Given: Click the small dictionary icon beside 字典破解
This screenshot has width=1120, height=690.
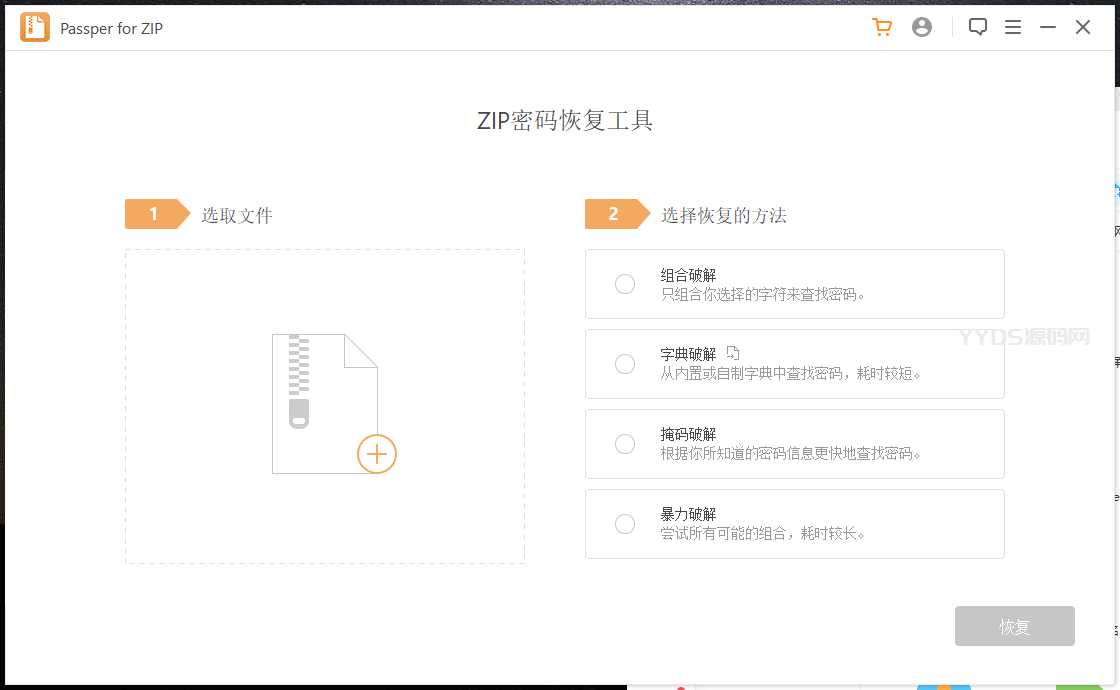Looking at the screenshot, I should click(733, 353).
